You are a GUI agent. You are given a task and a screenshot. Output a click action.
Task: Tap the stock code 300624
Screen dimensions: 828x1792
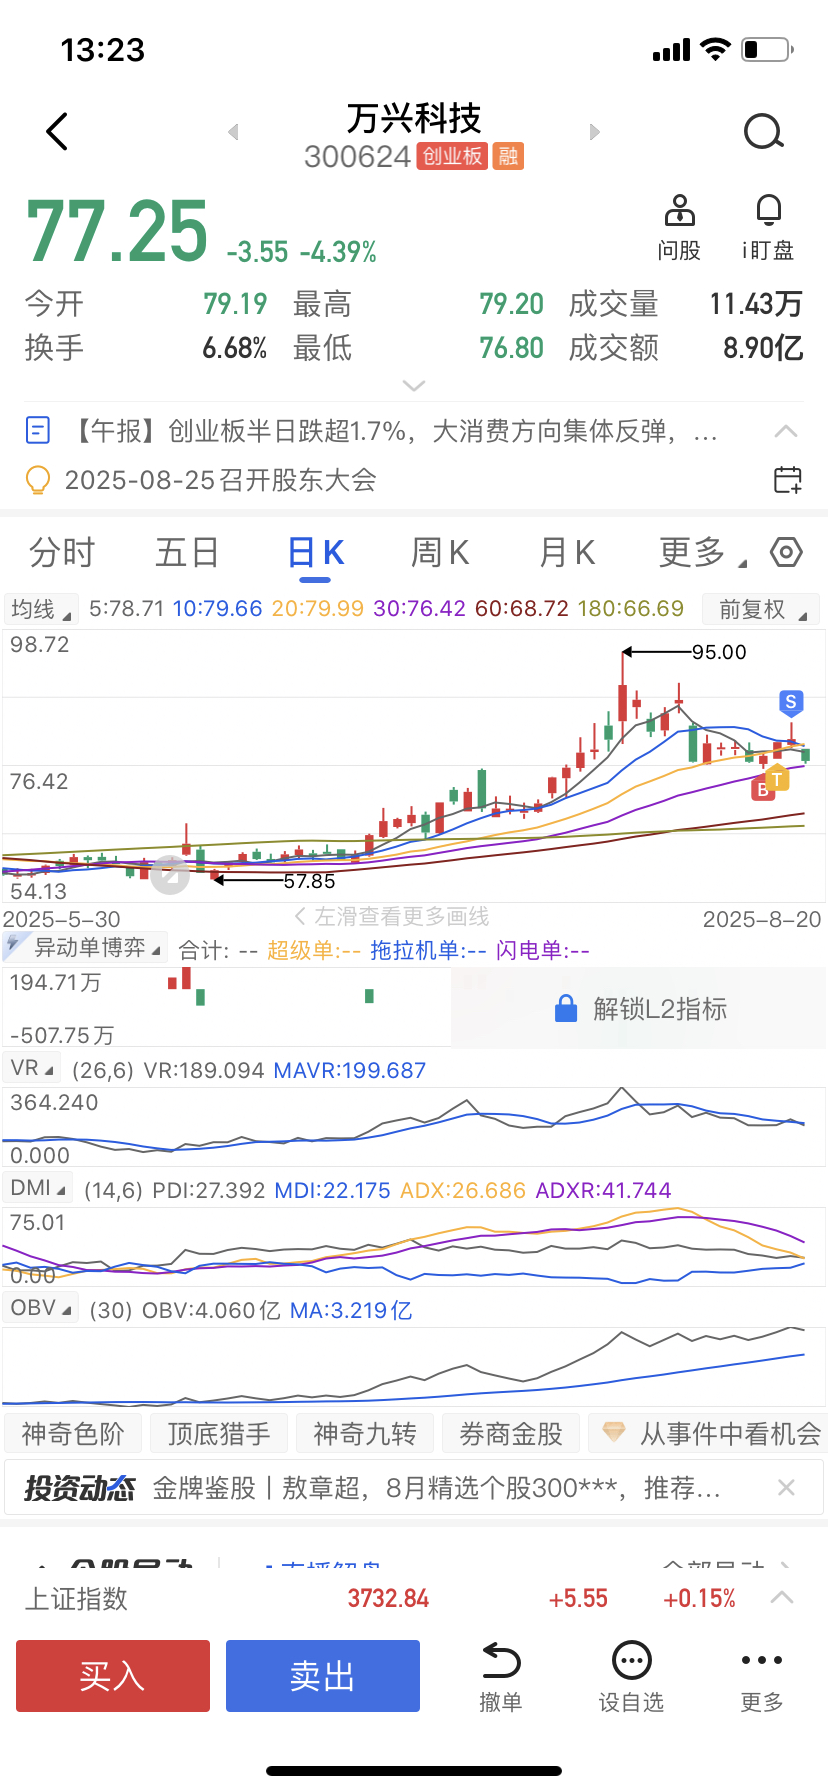tap(357, 156)
